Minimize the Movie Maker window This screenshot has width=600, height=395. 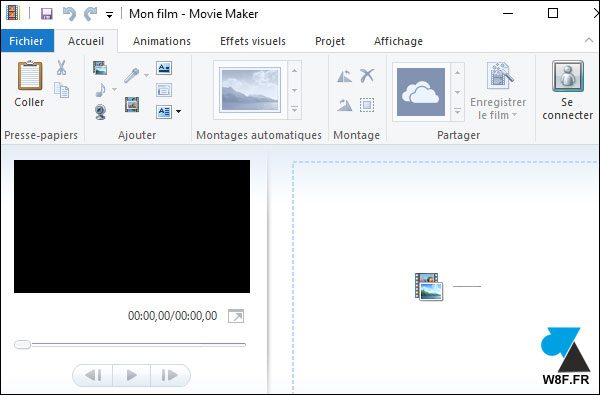point(508,13)
